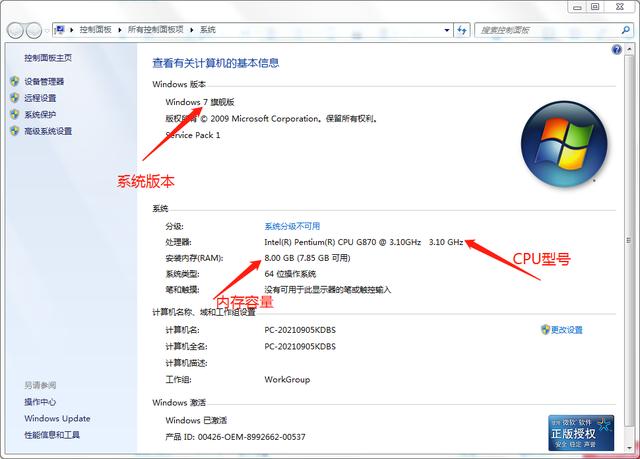The image size is (640, 459).
Task: Click shield icon next to 设备管理器
Action: point(15,81)
